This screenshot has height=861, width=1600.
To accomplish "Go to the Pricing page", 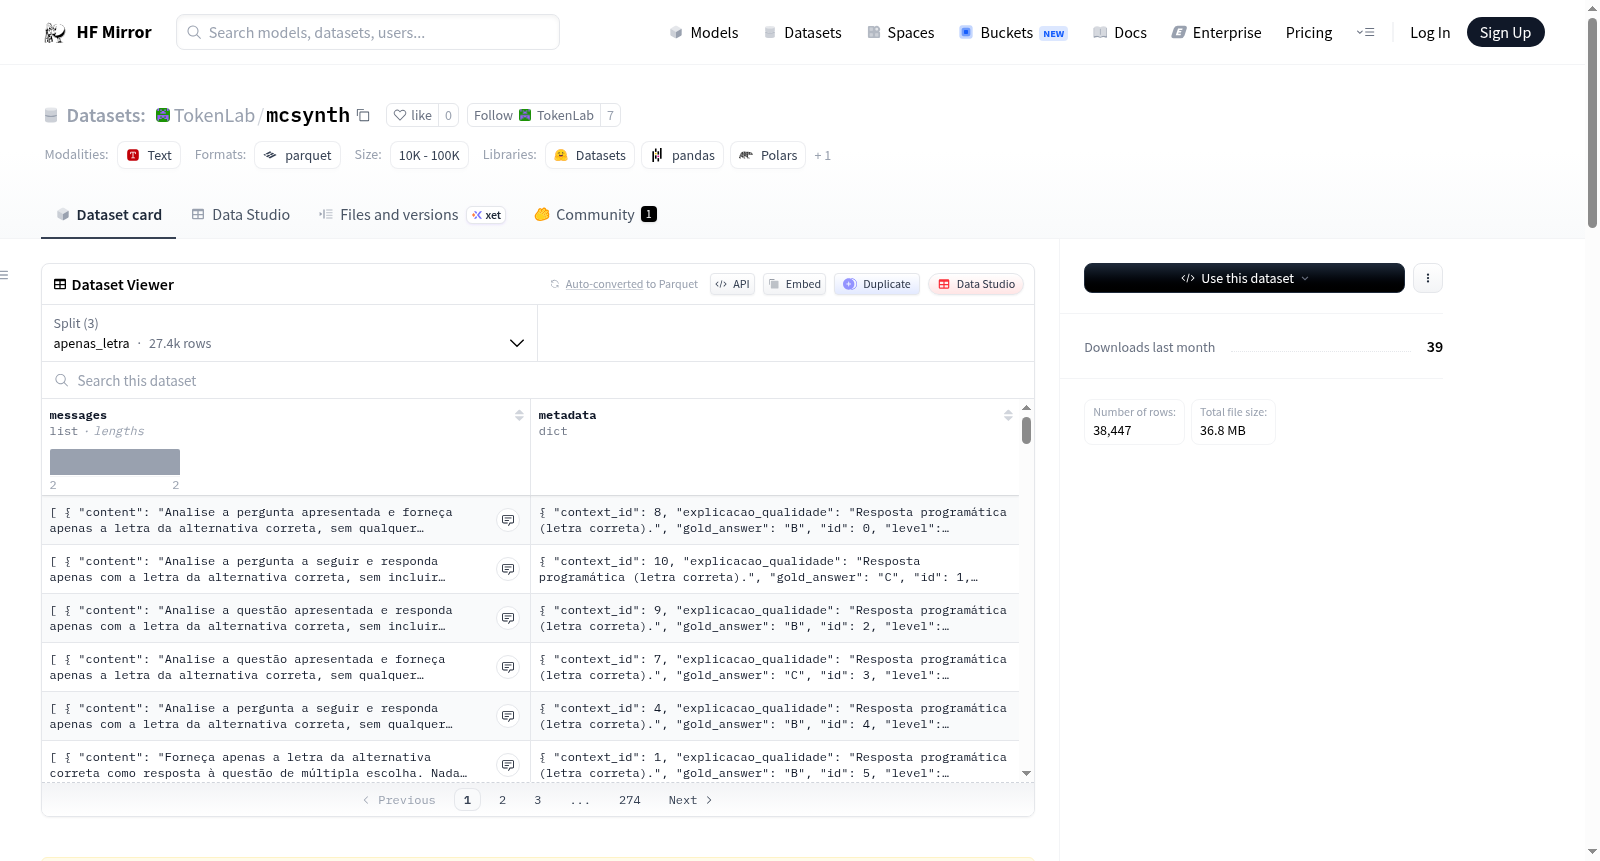I will coord(1309,33).
